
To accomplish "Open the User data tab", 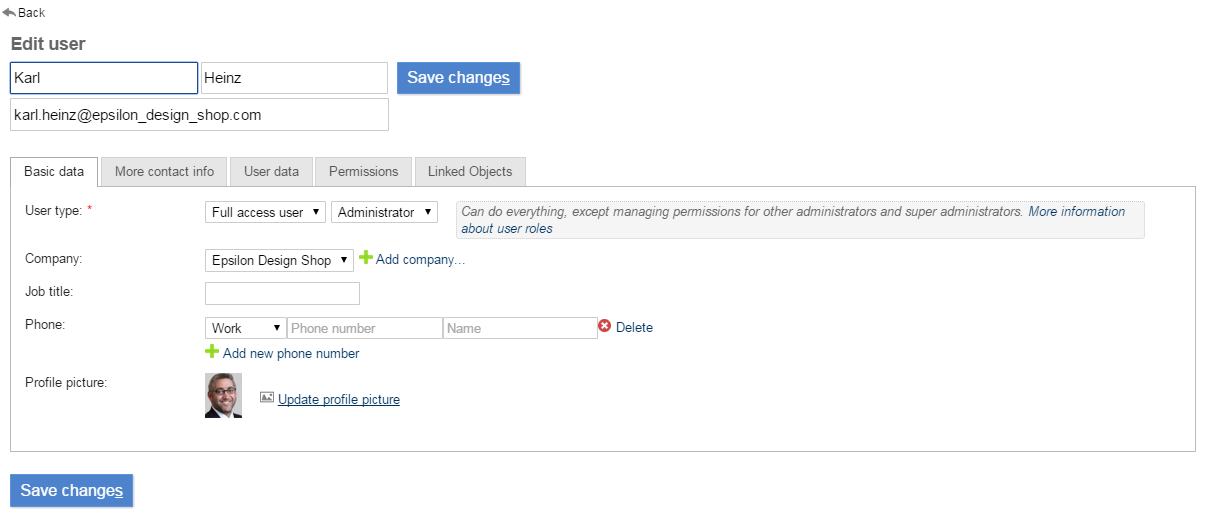I will coord(271,171).
